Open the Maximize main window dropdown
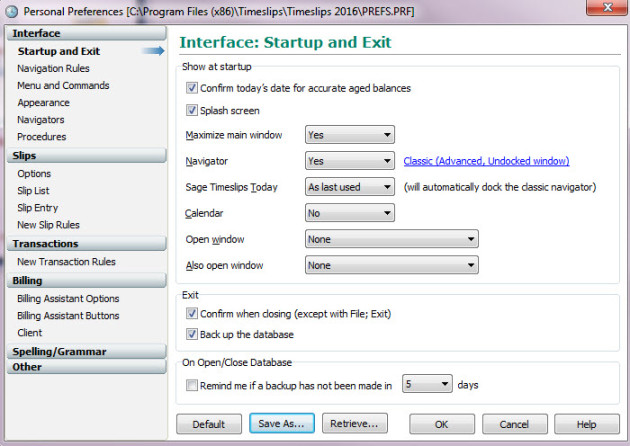The width and height of the screenshot is (630, 446). pyautogui.click(x=350, y=135)
